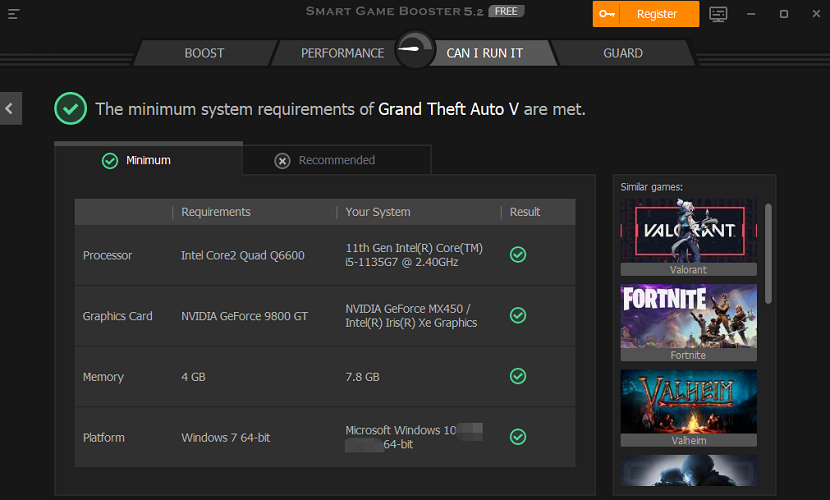Click the Result column header

click(525, 212)
